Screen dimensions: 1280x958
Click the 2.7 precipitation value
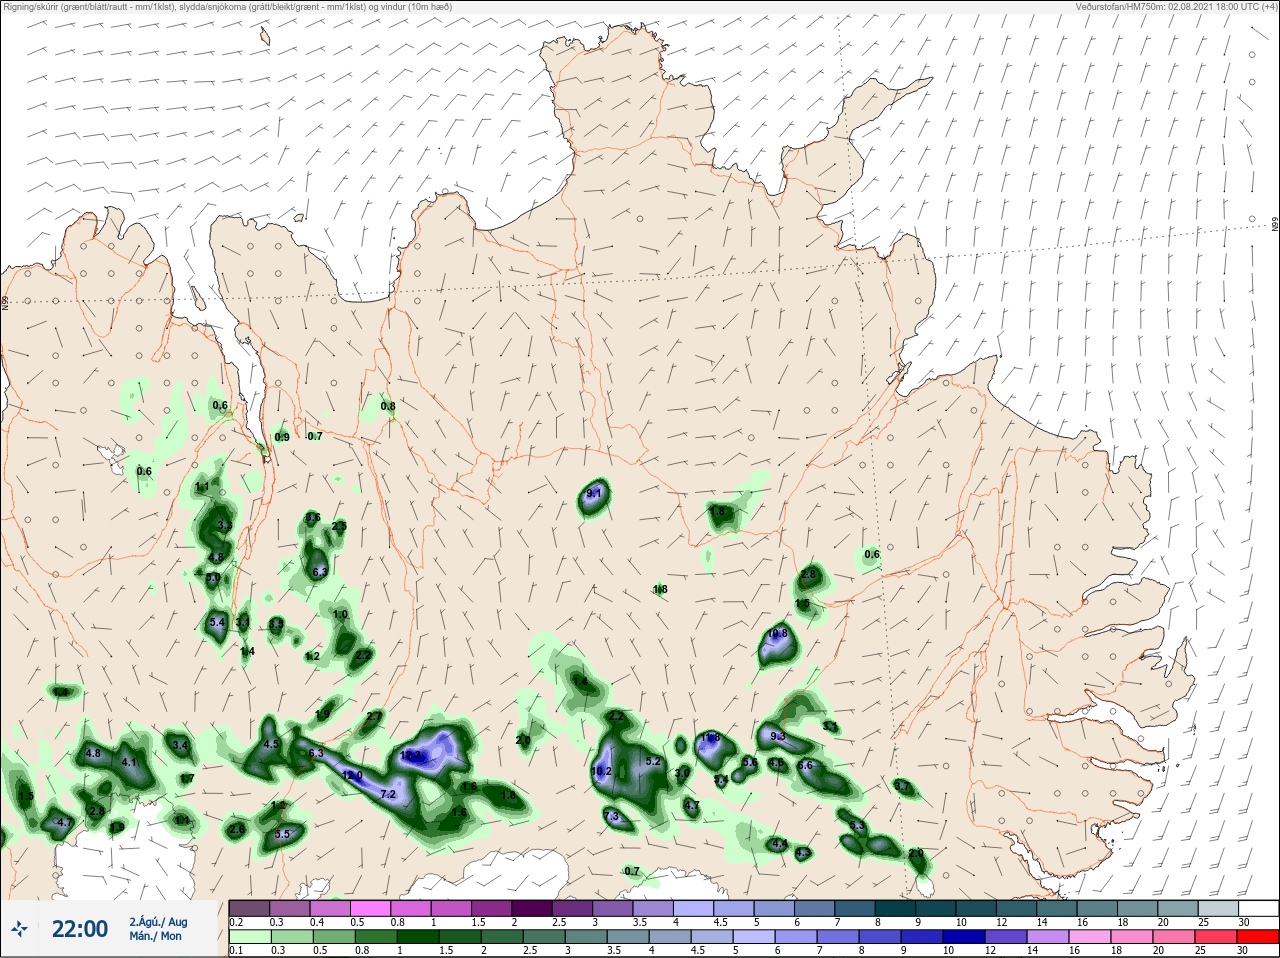coord(374,716)
